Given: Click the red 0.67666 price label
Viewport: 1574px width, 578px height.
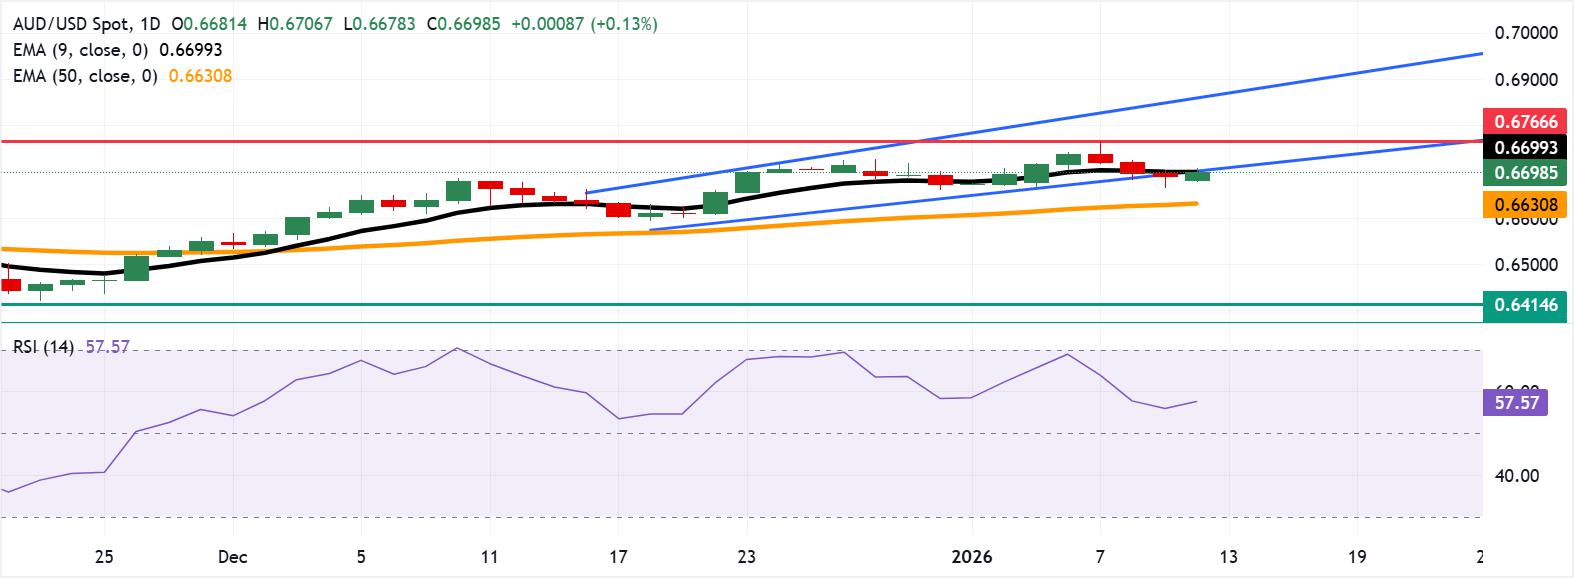Looking at the screenshot, I should (1526, 122).
